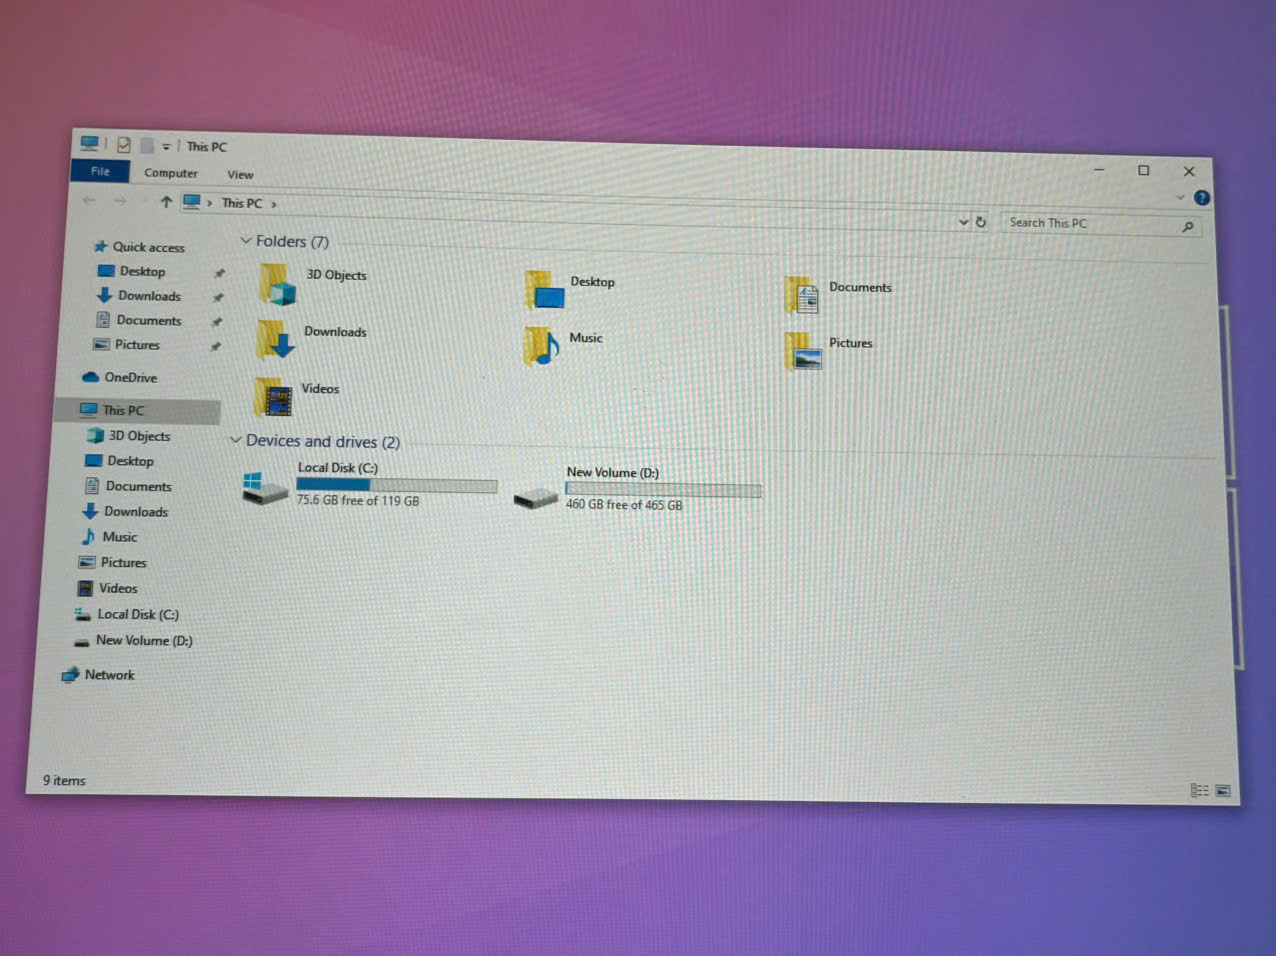
Task: Switch to details view icon in status bar
Action: tap(1199, 790)
